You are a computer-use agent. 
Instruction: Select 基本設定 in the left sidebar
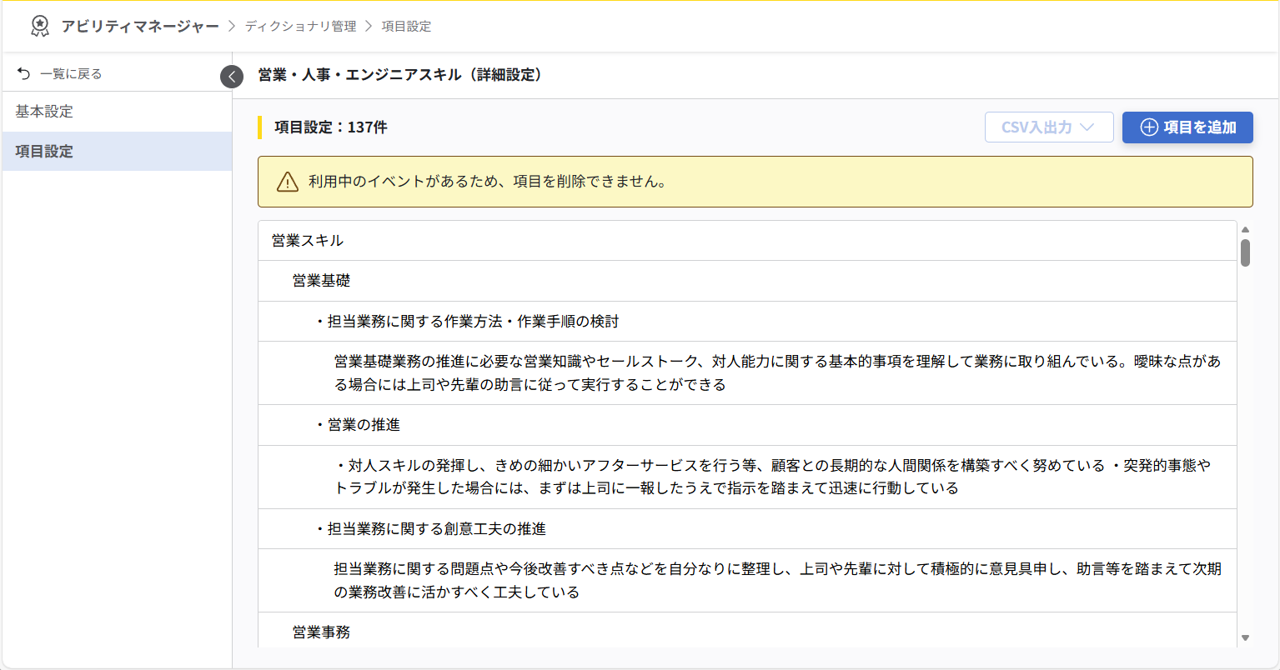(45, 111)
